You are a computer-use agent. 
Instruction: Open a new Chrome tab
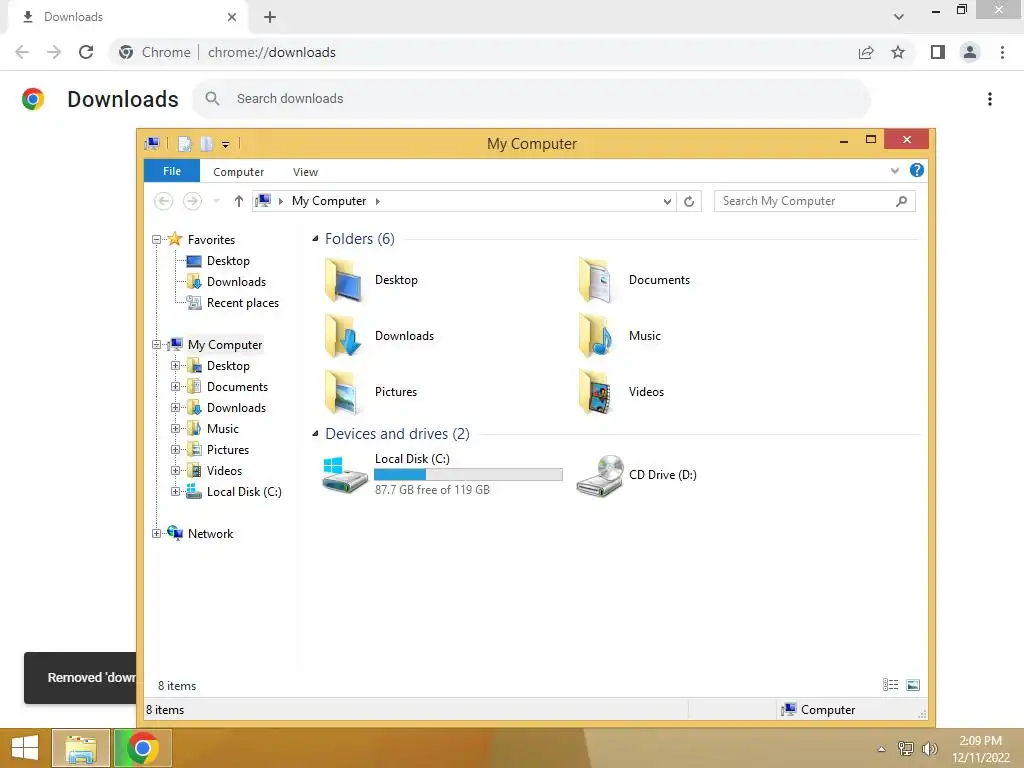tap(270, 17)
